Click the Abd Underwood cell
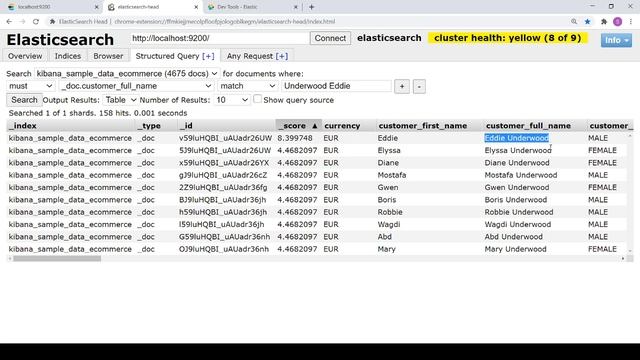 513,237
